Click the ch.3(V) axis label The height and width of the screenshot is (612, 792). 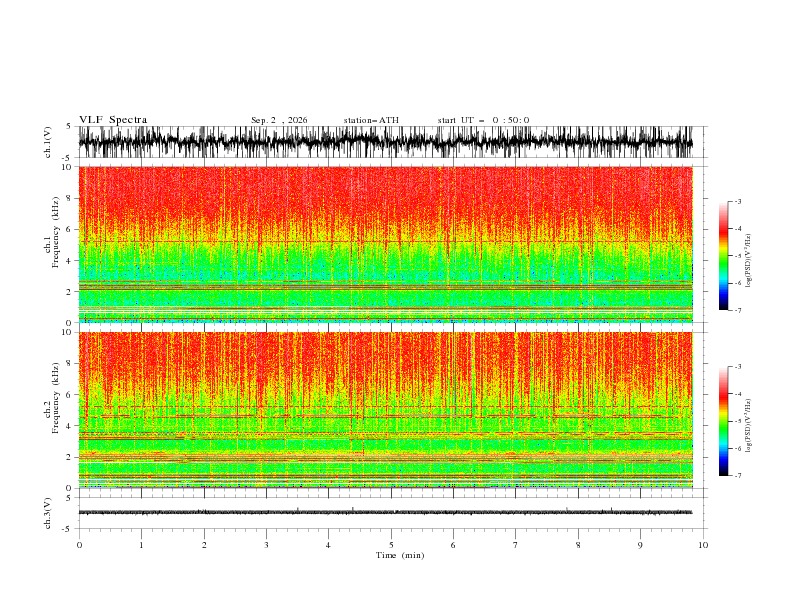48,513
